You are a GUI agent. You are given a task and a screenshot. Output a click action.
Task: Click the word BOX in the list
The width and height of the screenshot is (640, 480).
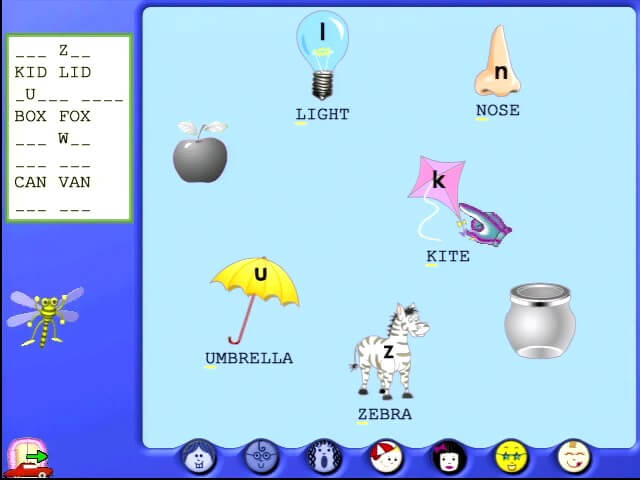(x=31, y=116)
